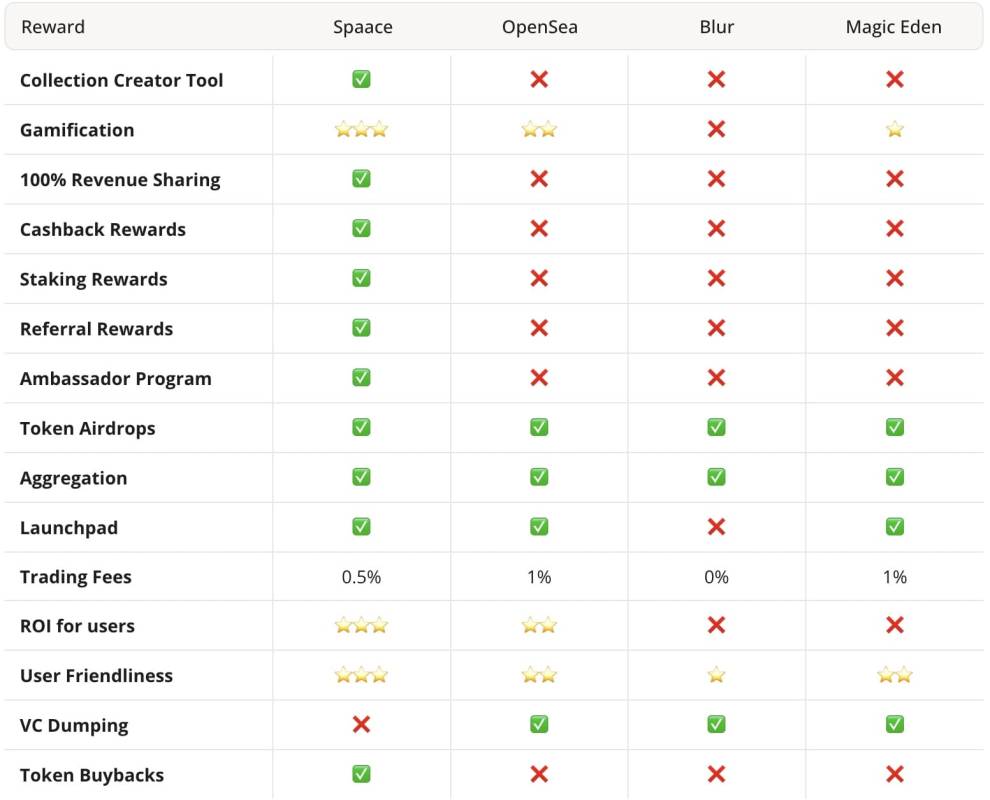
Task: Click Magic Eden's Launchpad green check
Action: [x=895, y=527]
